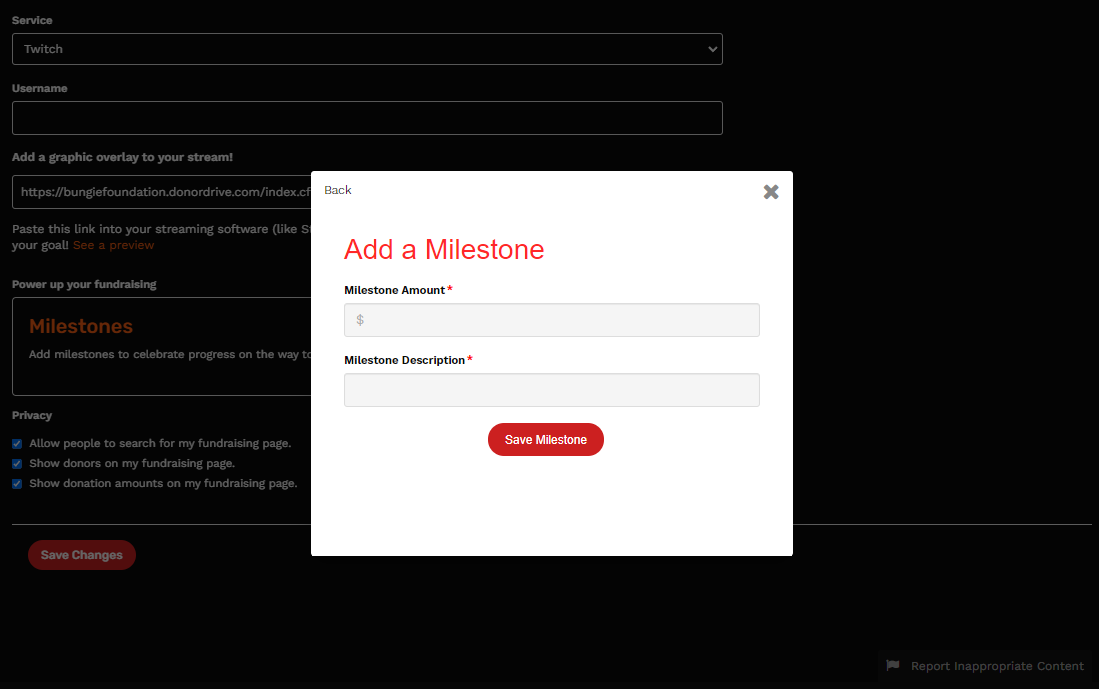Click the flag icon next to Report Inappropriate Content
Image resolution: width=1099 pixels, height=689 pixels.
(890, 666)
